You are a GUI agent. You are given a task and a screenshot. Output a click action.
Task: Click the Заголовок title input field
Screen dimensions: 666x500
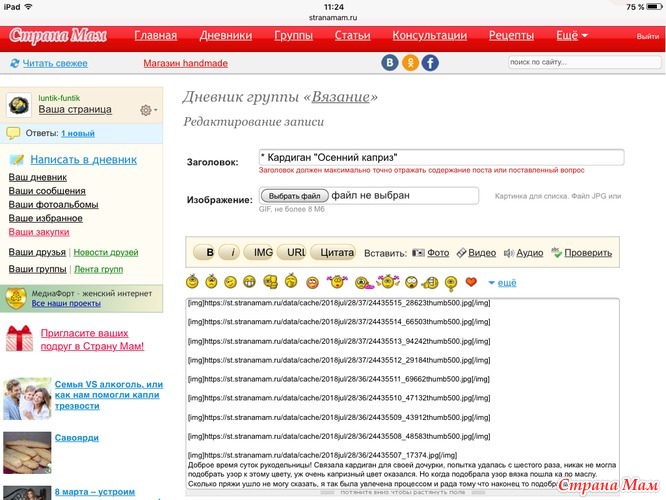(441, 158)
